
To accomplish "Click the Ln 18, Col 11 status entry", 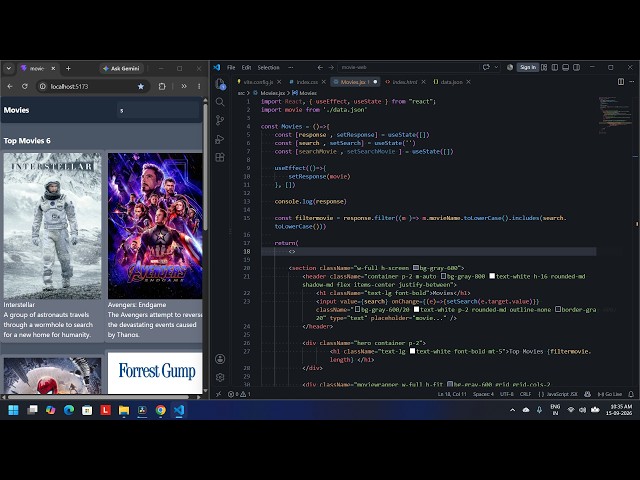I will point(452,394).
